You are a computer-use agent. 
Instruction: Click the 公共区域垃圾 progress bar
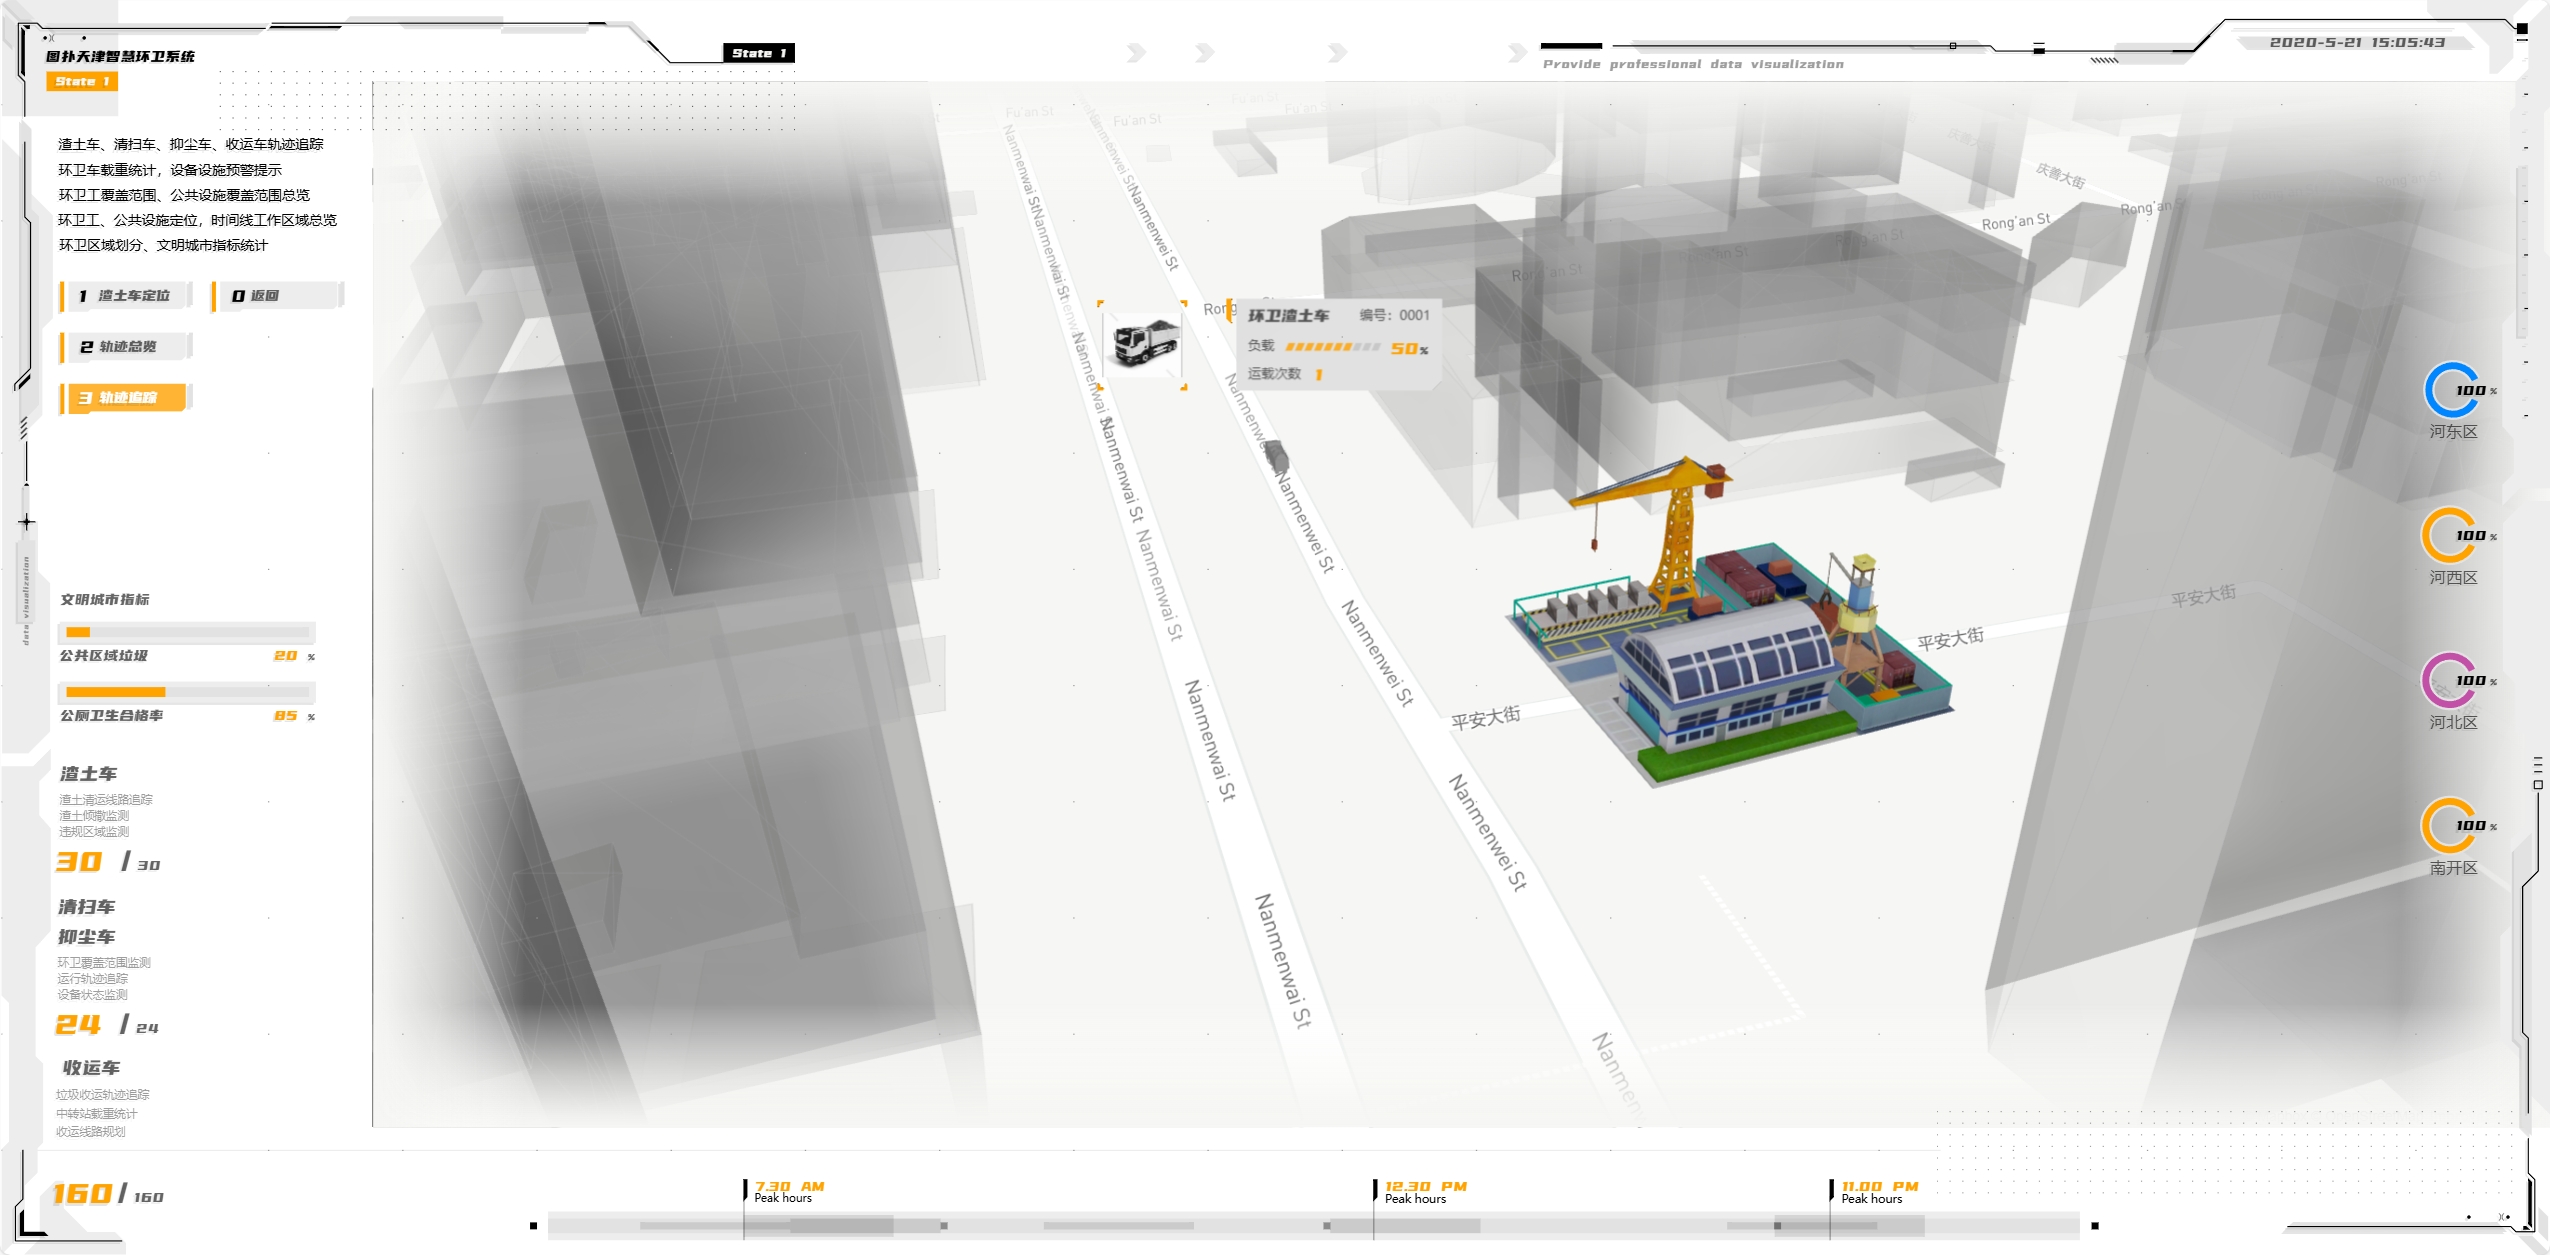[x=187, y=632]
